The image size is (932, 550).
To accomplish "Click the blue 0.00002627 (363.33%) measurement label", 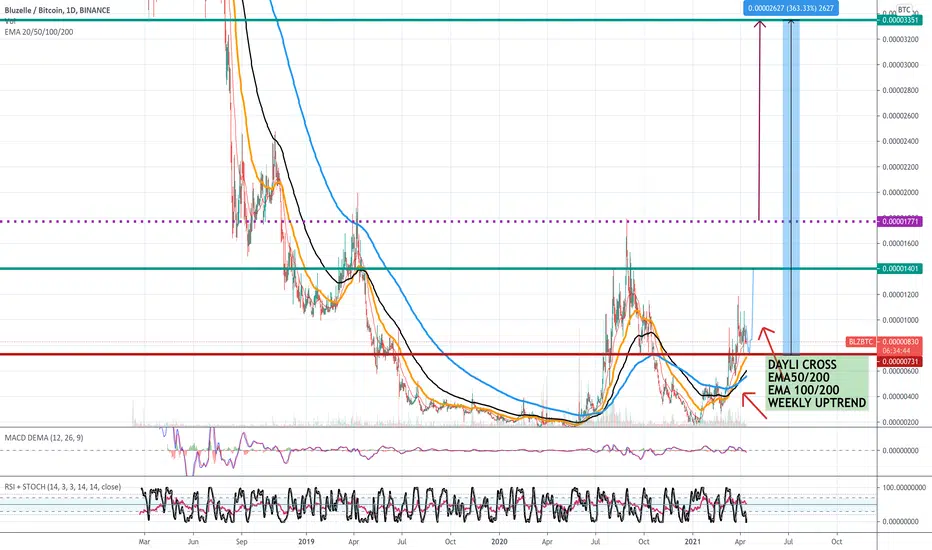I will 791,8.
